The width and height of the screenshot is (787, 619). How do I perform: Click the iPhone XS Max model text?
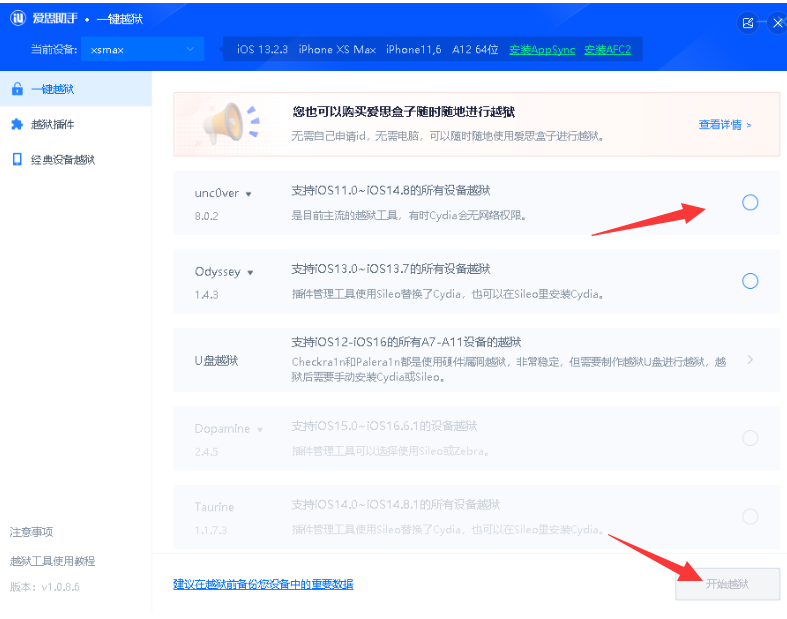pos(337,49)
